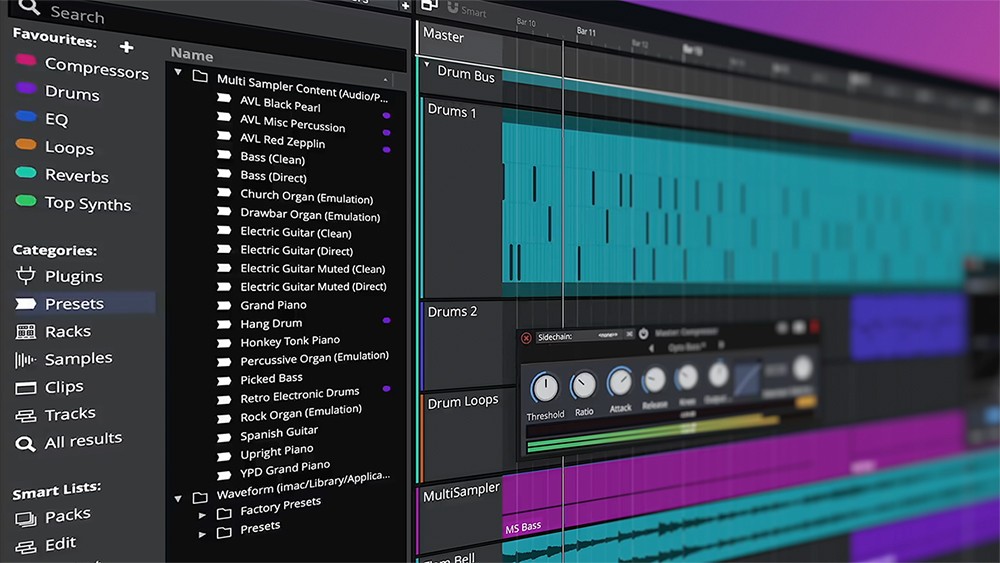
Task: Select the Compressors favourite tag
Action: click(95, 68)
